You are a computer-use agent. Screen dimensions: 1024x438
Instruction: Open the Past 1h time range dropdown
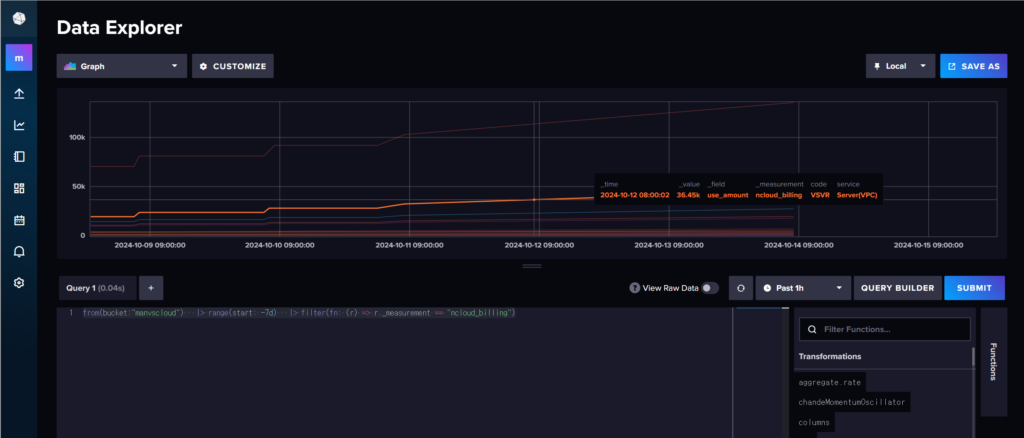[x=803, y=288]
